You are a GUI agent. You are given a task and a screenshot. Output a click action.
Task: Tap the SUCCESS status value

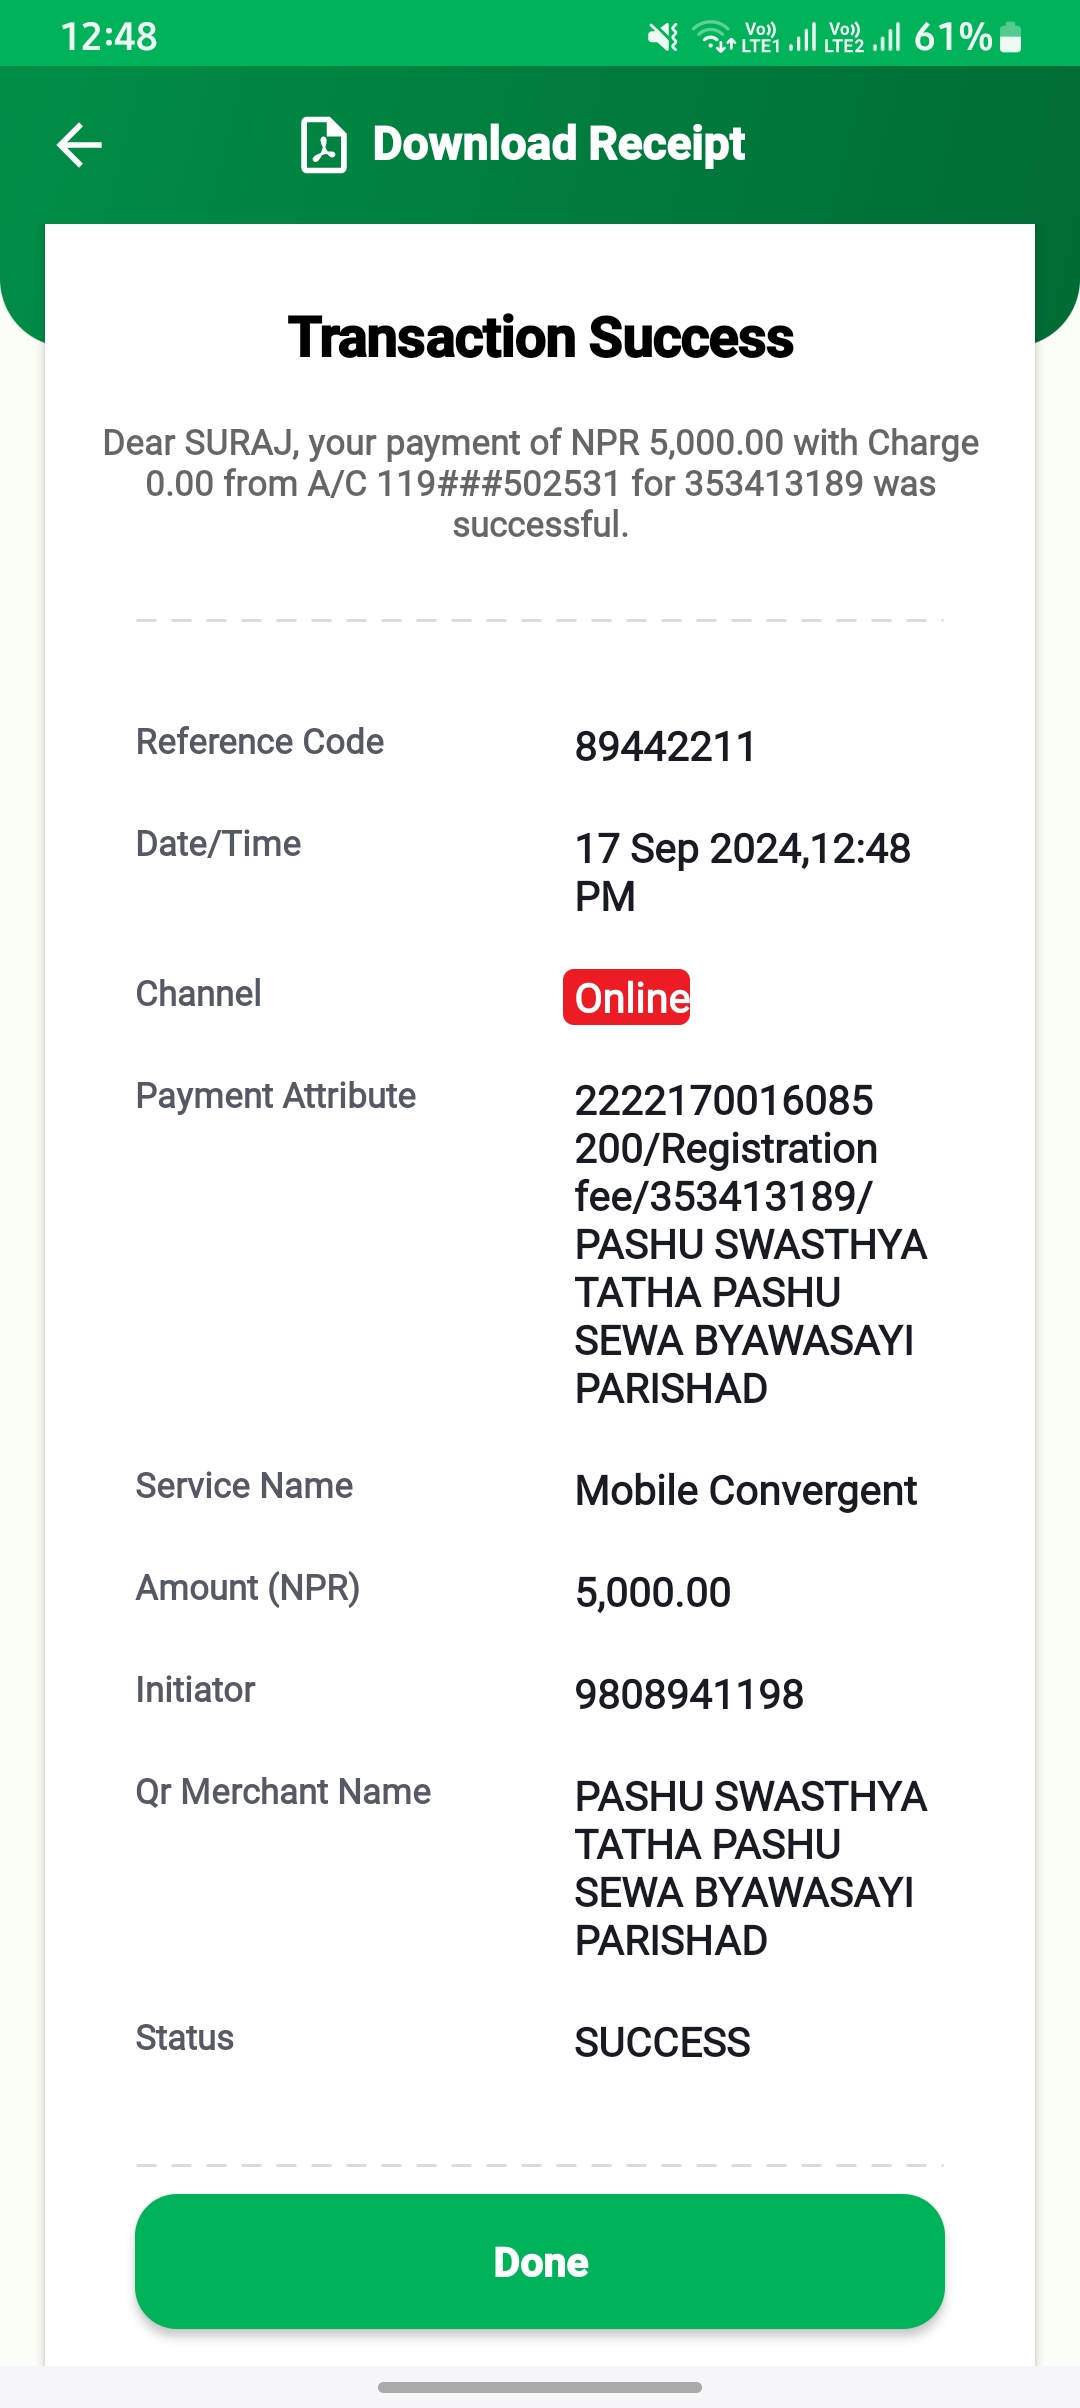click(x=662, y=2043)
